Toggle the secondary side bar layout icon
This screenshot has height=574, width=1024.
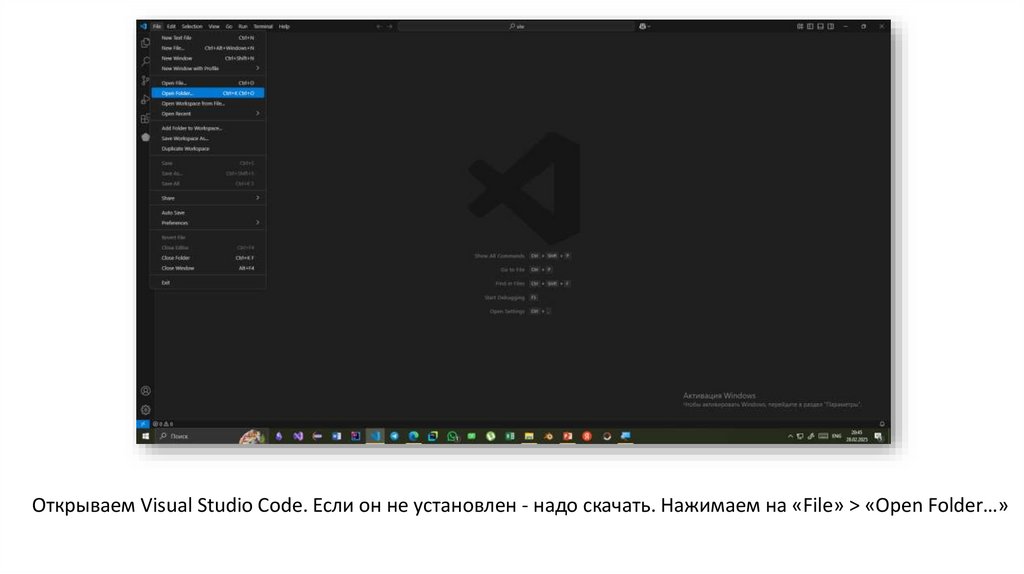[831, 27]
